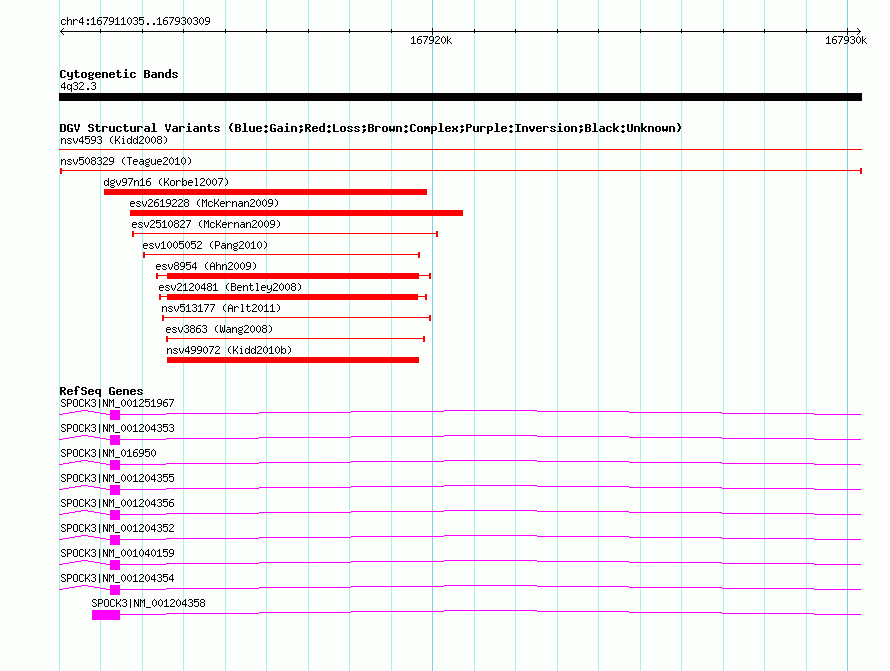Click the exon box of NM_001204352

tap(115, 540)
